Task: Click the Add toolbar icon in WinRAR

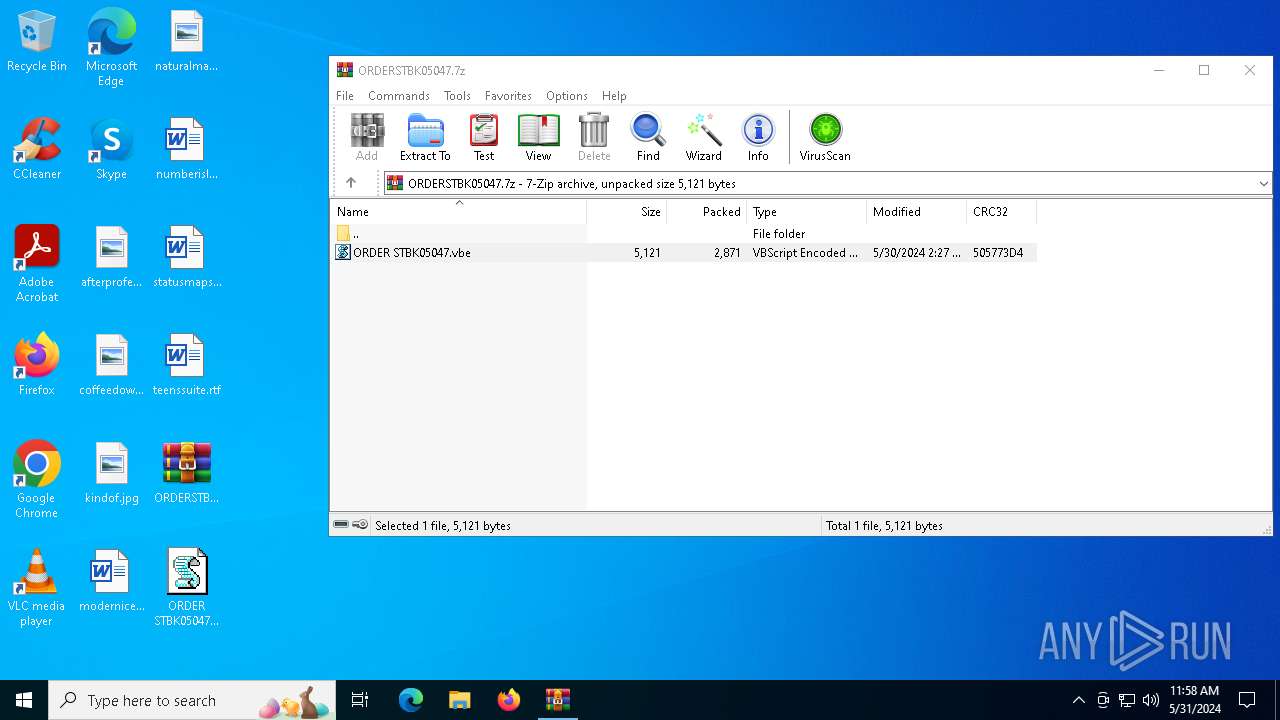Action: point(367,137)
